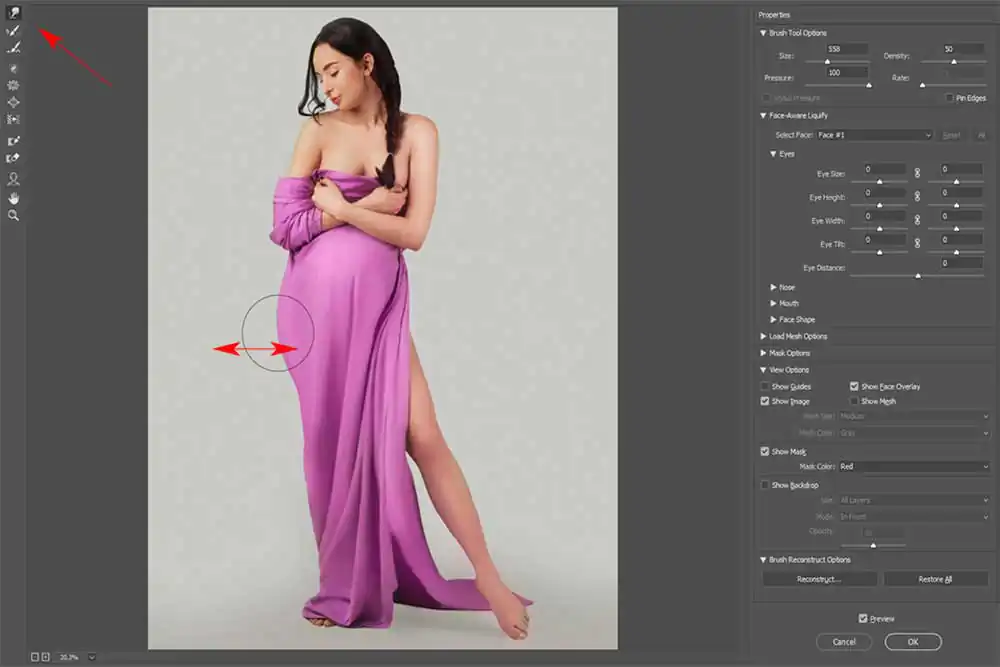Select the Pucker tool
The height and width of the screenshot is (667, 1000).
click(x=13, y=85)
